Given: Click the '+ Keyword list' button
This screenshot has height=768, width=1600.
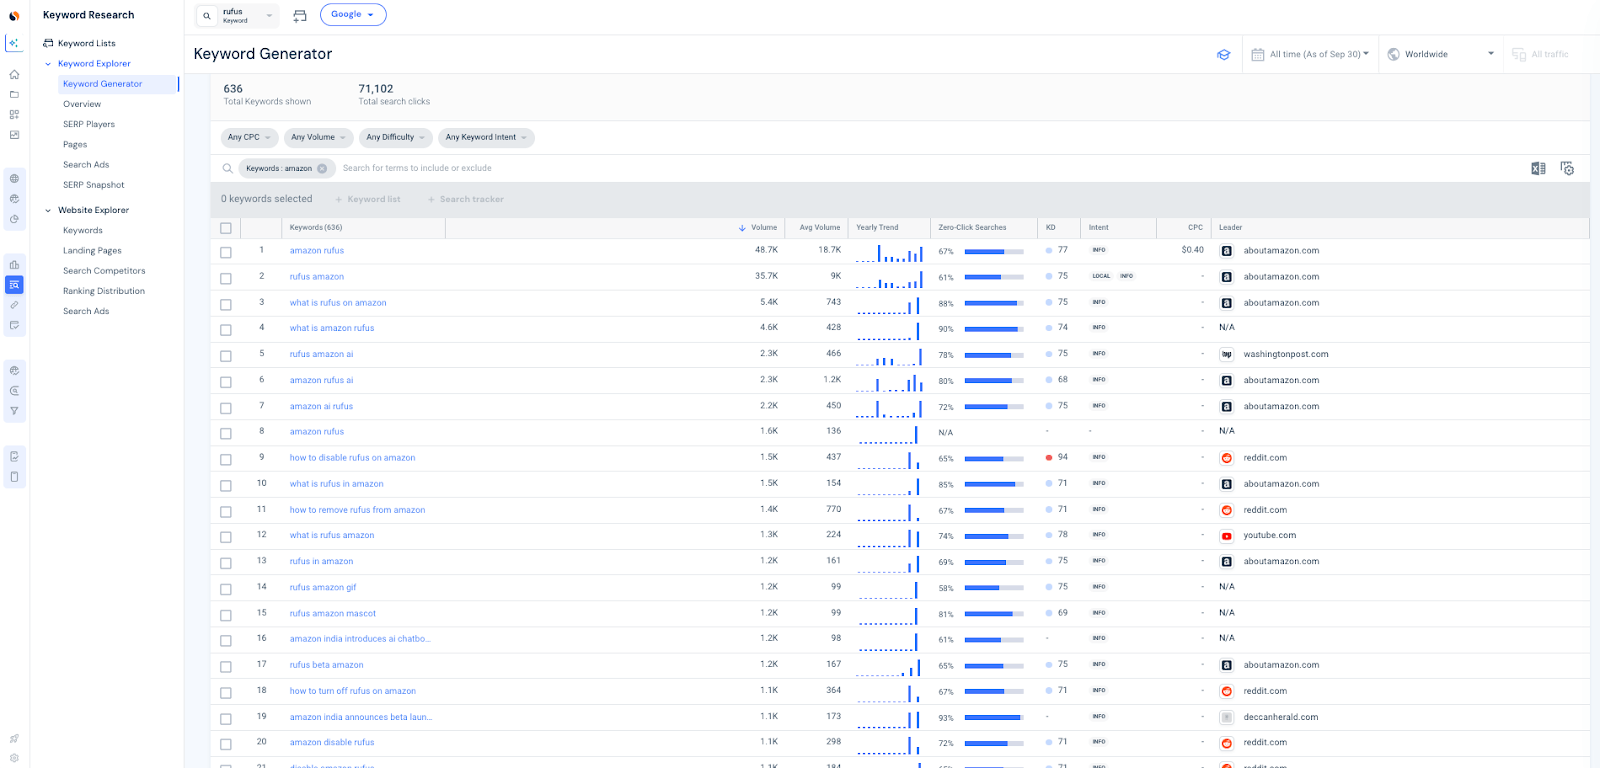Looking at the screenshot, I should click(x=368, y=199).
